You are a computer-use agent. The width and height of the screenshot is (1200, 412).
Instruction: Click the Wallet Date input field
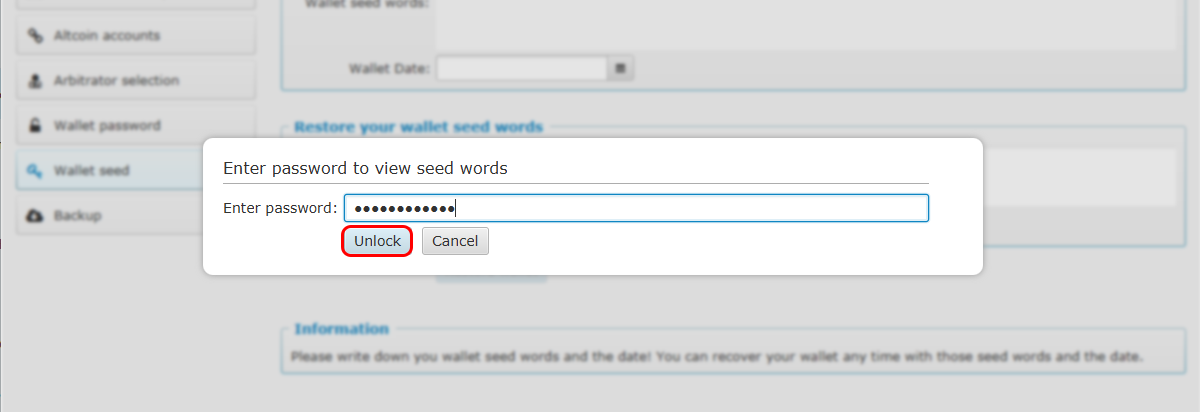[x=522, y=69]
